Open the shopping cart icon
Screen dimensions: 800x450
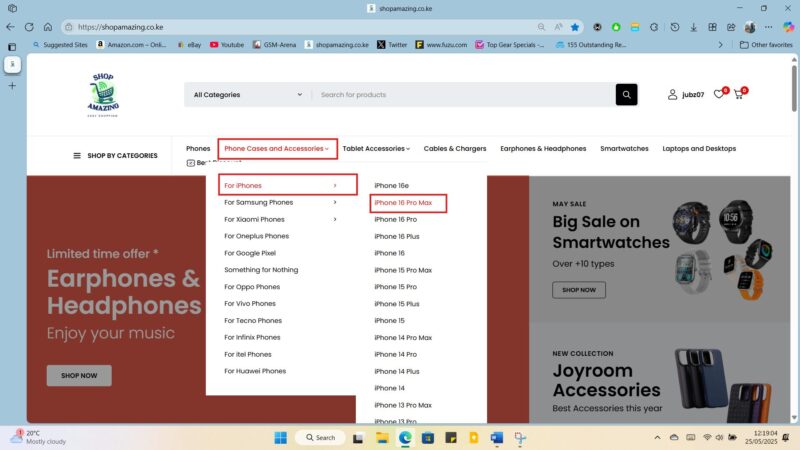[739, 95]
